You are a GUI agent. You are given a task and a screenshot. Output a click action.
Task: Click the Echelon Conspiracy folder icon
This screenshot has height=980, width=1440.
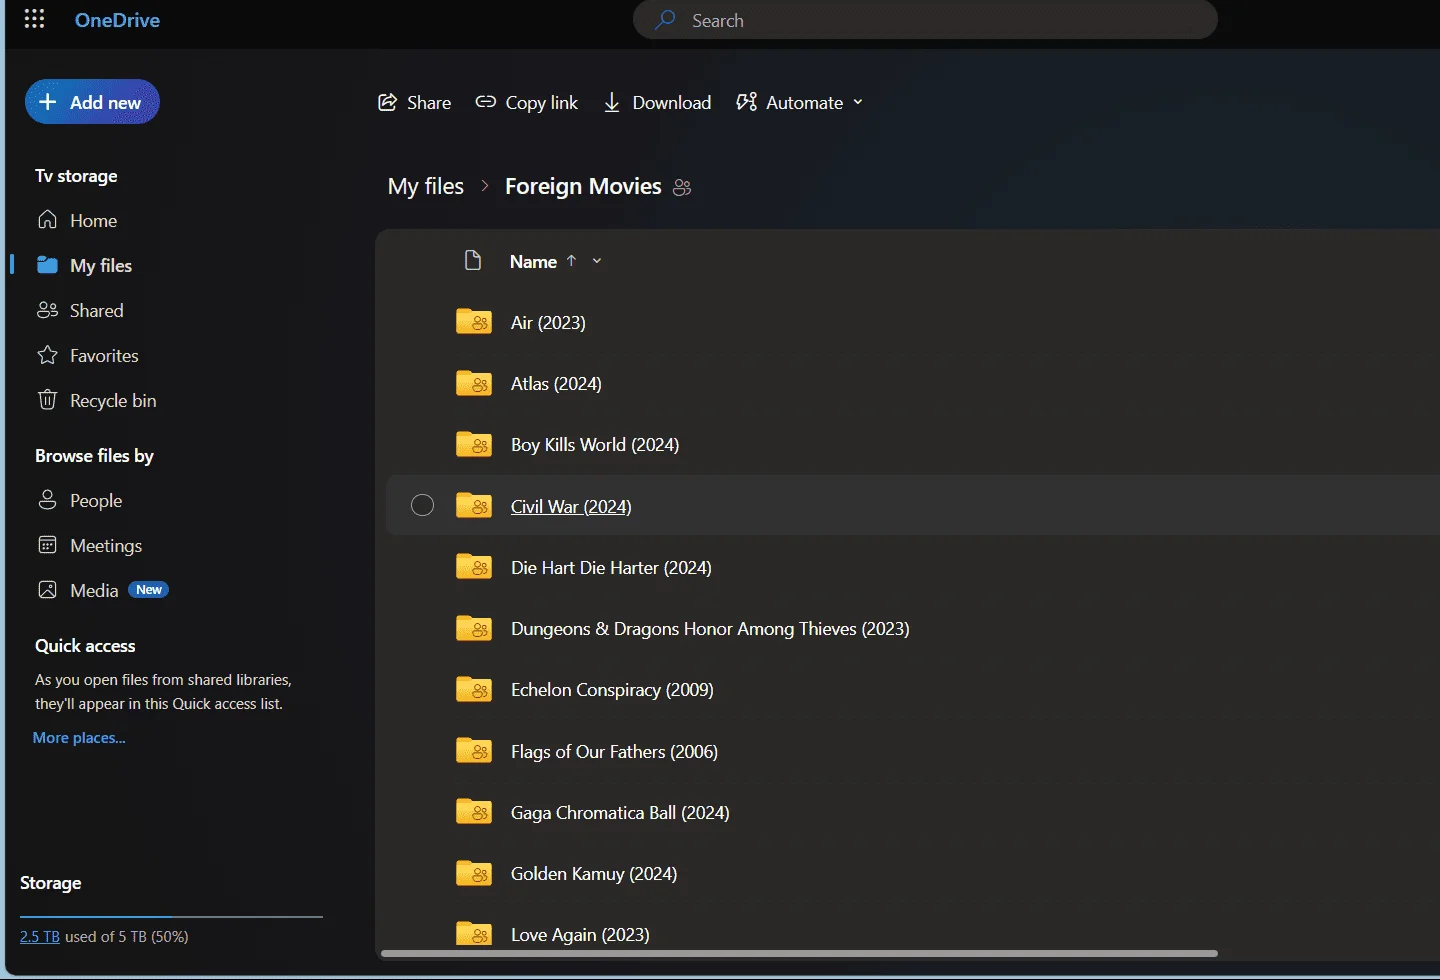pos(474,689)
